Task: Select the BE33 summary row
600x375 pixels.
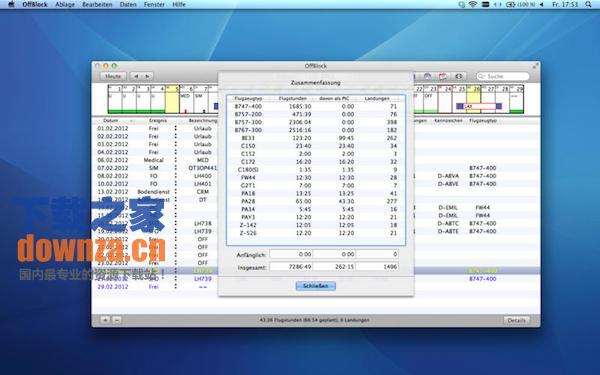Action: click(316, 138)
